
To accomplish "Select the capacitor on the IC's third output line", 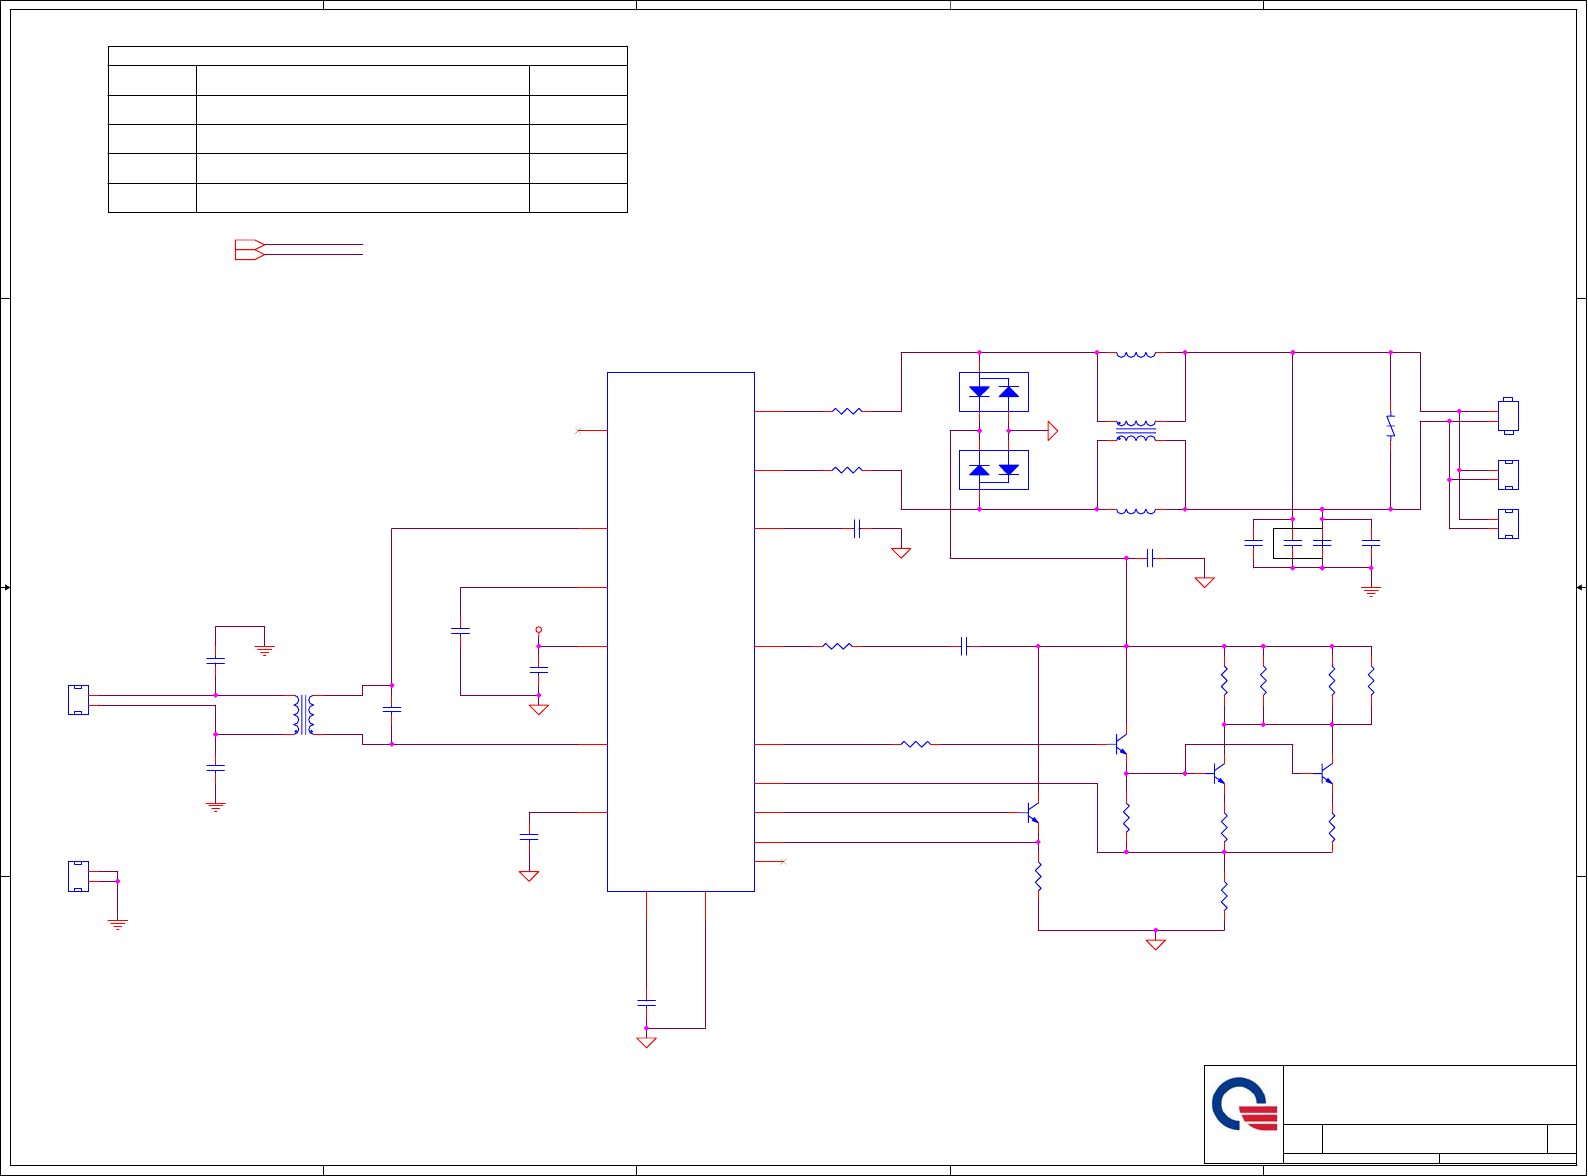I will 857,529.
